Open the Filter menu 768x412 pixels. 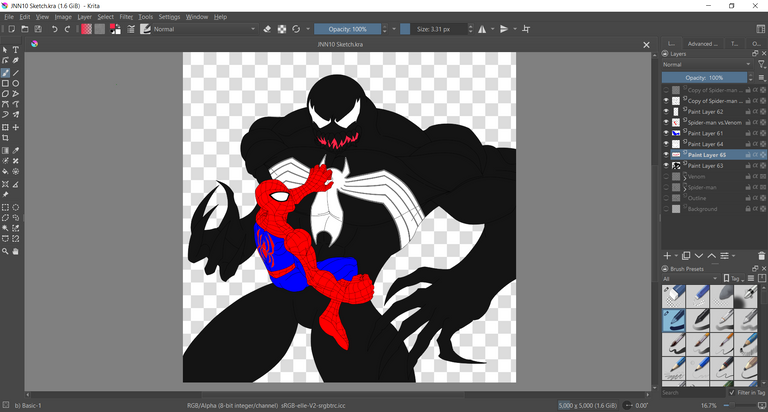126,17
